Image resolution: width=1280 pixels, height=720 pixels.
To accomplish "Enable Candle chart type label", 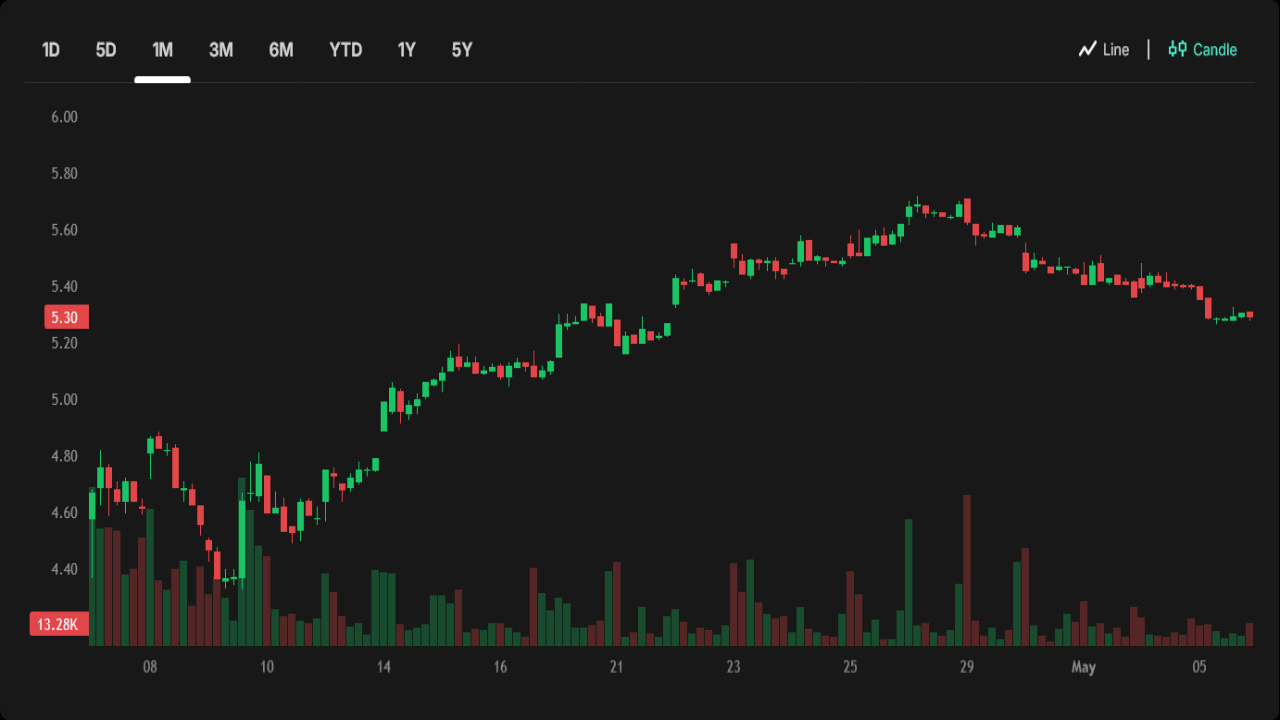I will pos(1215,50).
